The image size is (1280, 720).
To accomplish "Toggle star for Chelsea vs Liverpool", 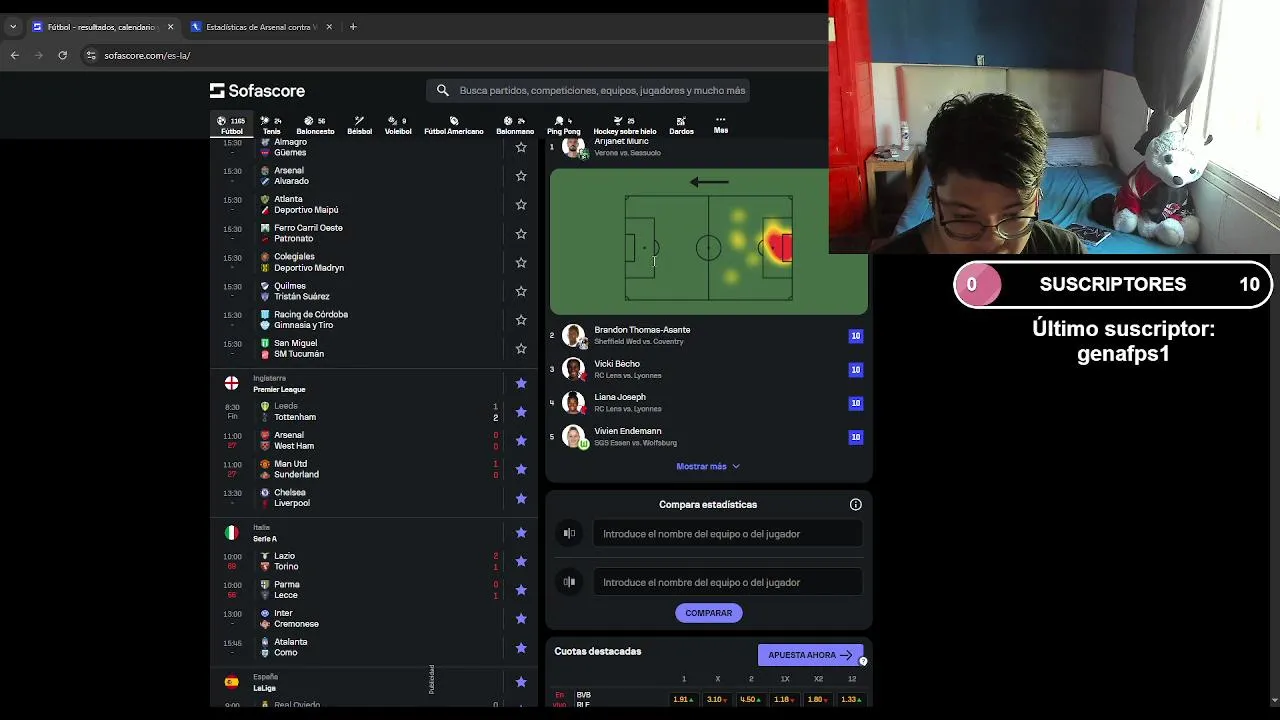I will tap(521, 498).
